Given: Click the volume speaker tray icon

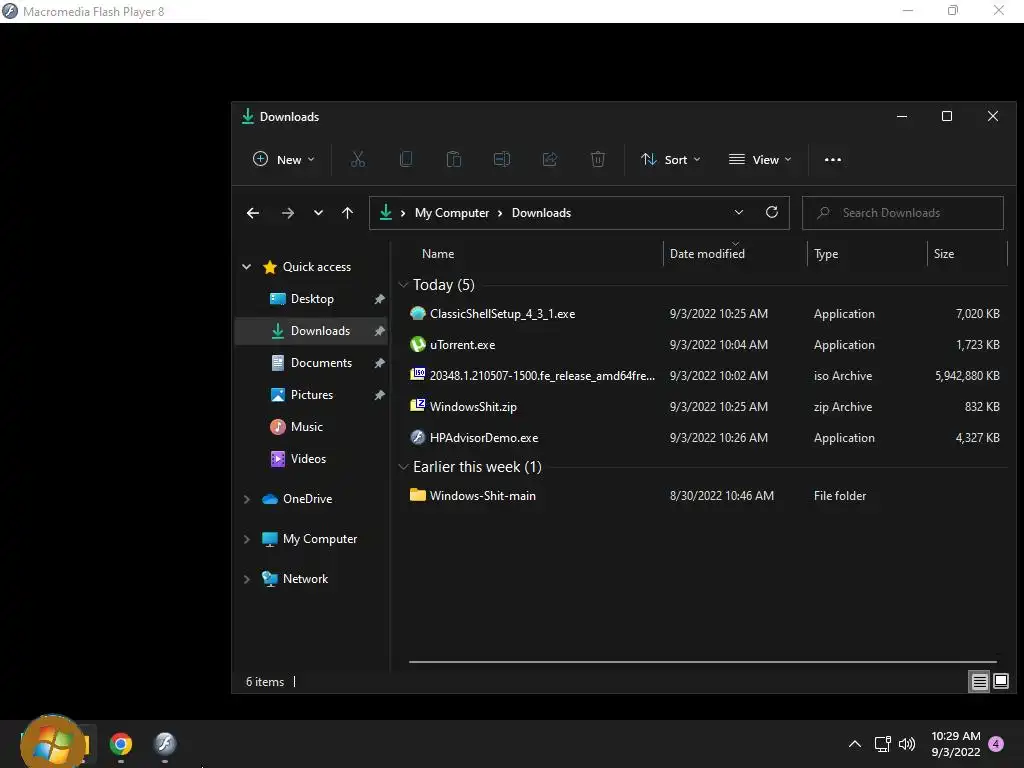Looking at the screenshot, I should [x=907, y=744].
